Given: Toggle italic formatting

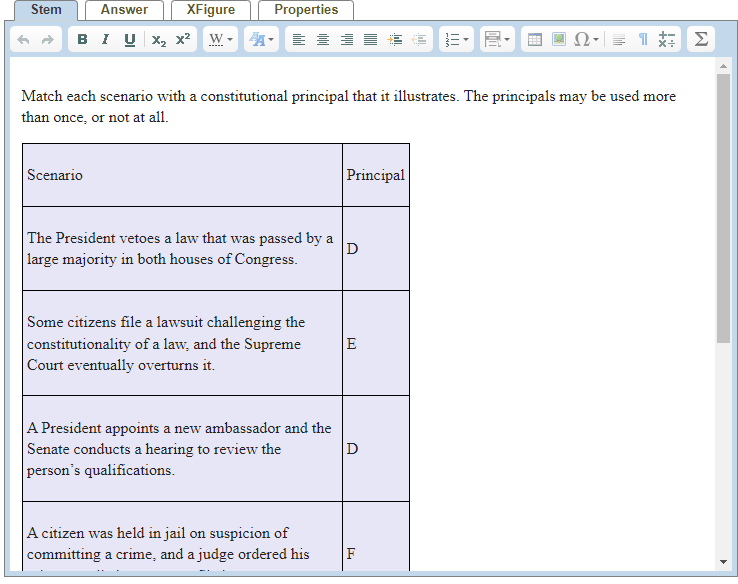Looking at the screenshot, I should point(105,39).
